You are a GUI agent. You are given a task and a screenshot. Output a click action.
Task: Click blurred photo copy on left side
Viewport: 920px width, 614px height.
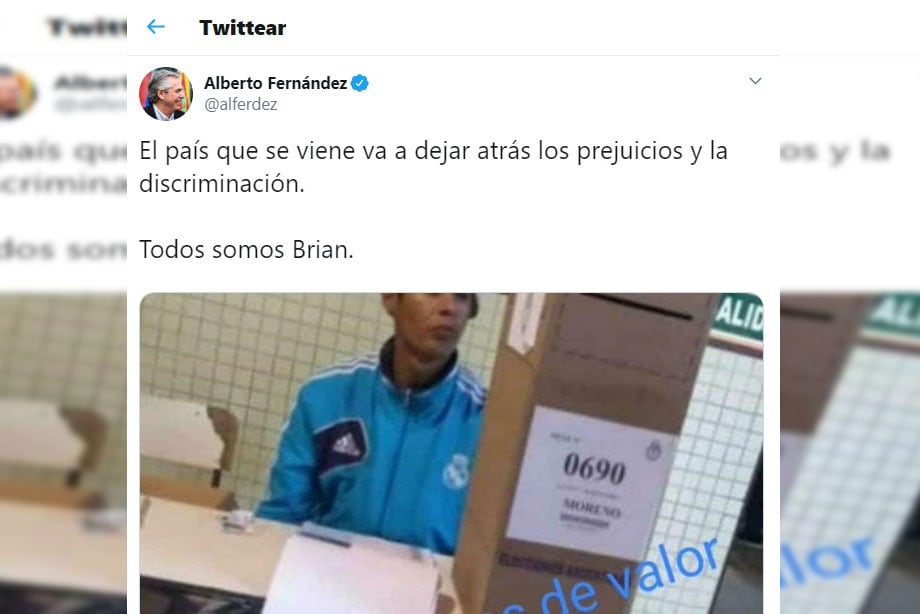pyautogui.click(x=63, y=453)
